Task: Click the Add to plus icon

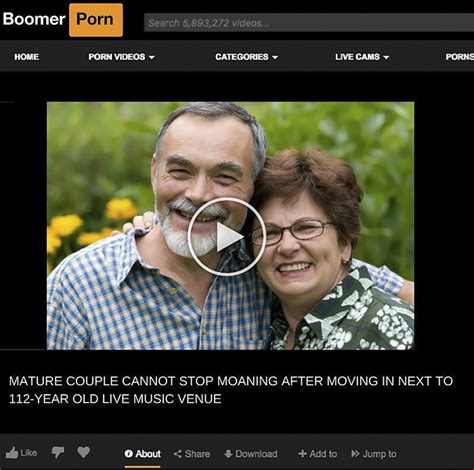Action: coord(302,454)
